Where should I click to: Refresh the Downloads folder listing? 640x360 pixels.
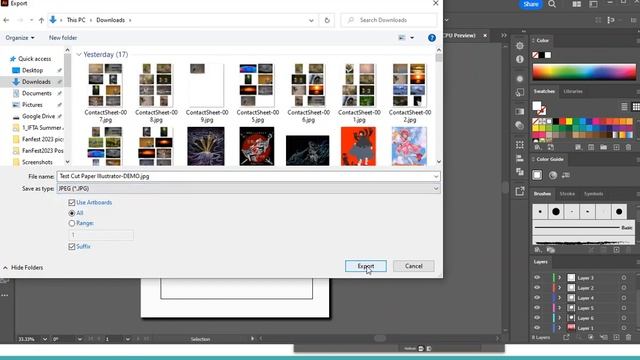point(327,20)
